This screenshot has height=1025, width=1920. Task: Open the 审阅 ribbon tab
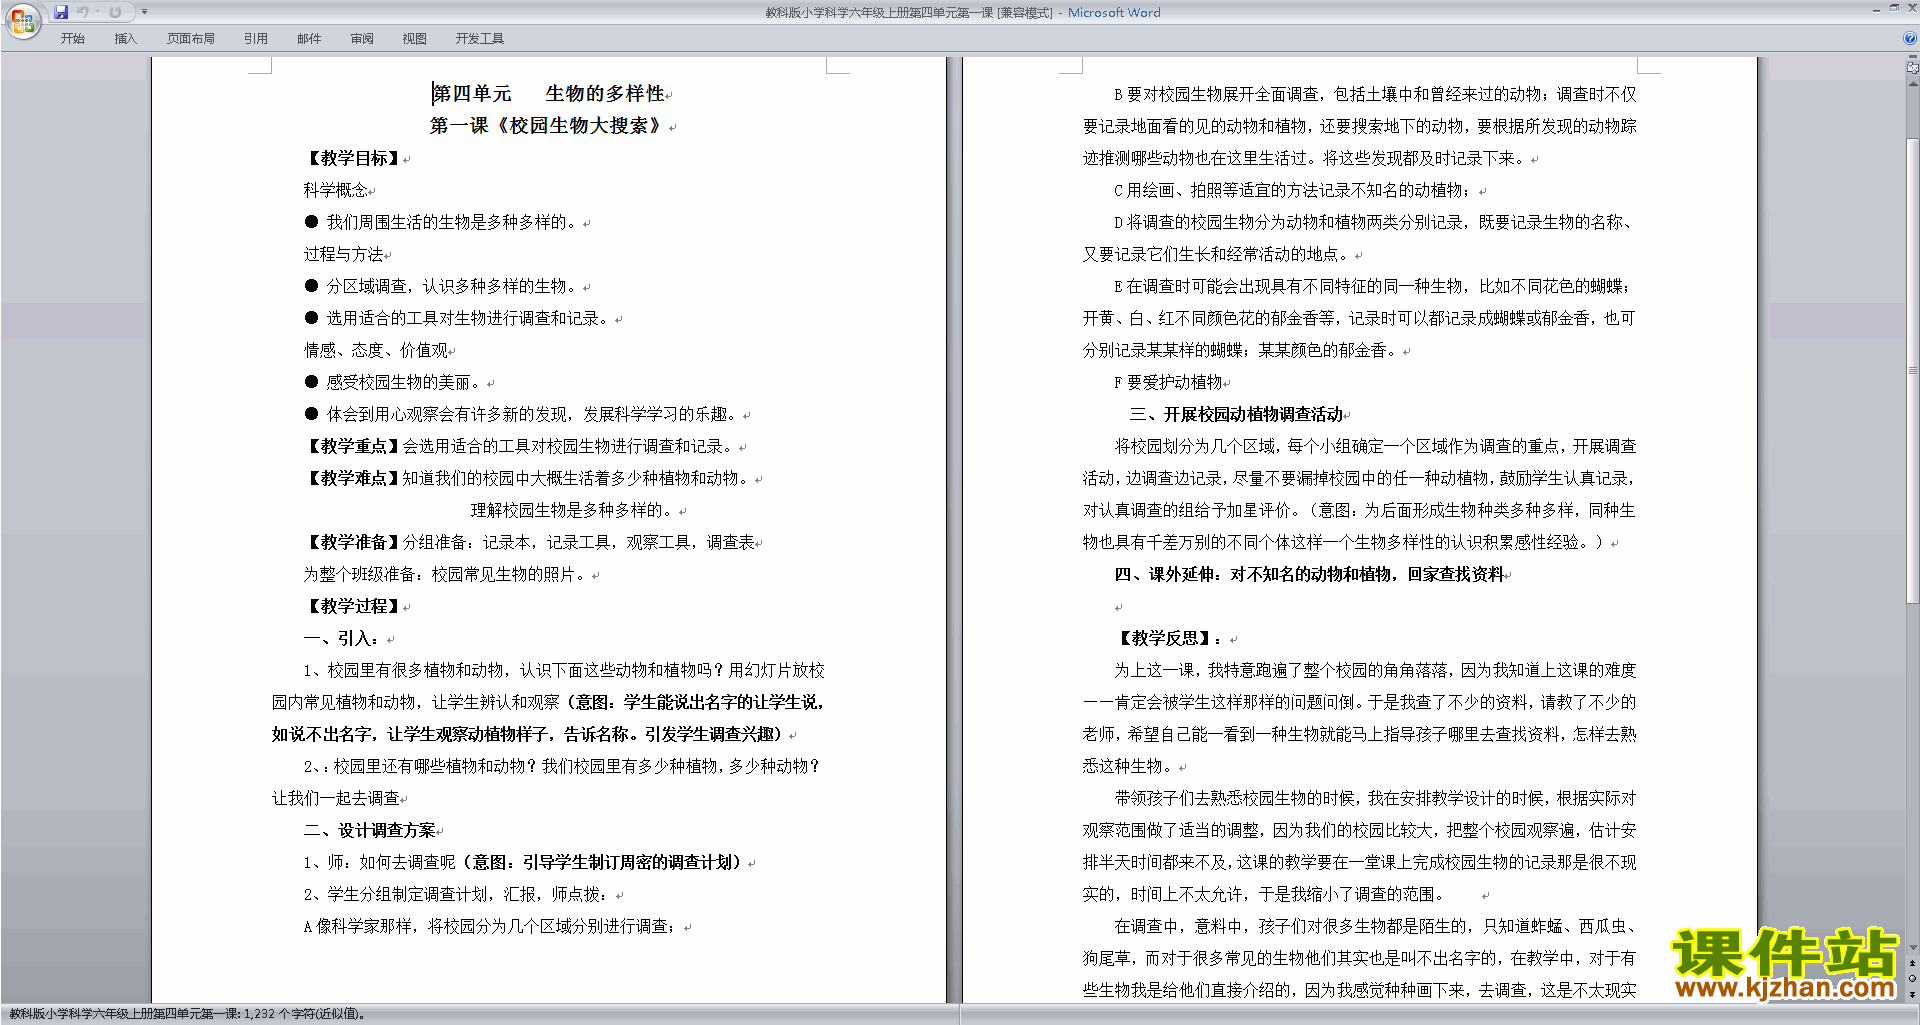362,39
